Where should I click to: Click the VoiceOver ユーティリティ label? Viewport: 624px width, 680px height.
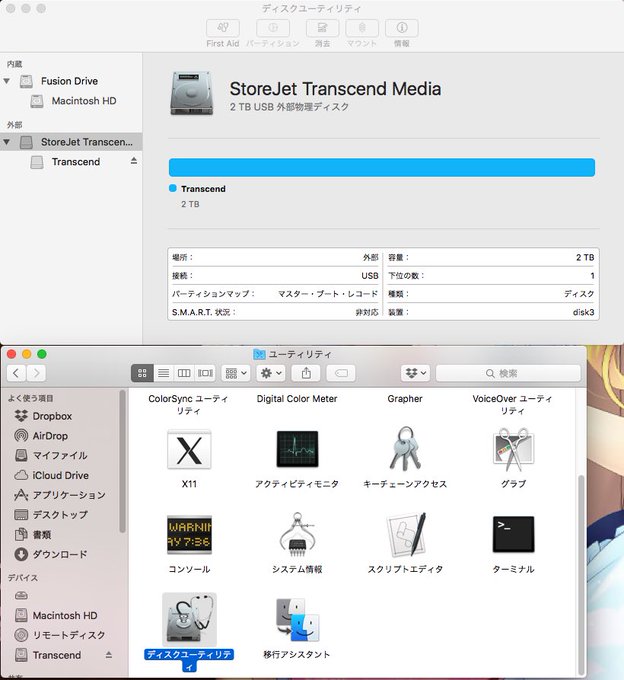coord(513,404)
